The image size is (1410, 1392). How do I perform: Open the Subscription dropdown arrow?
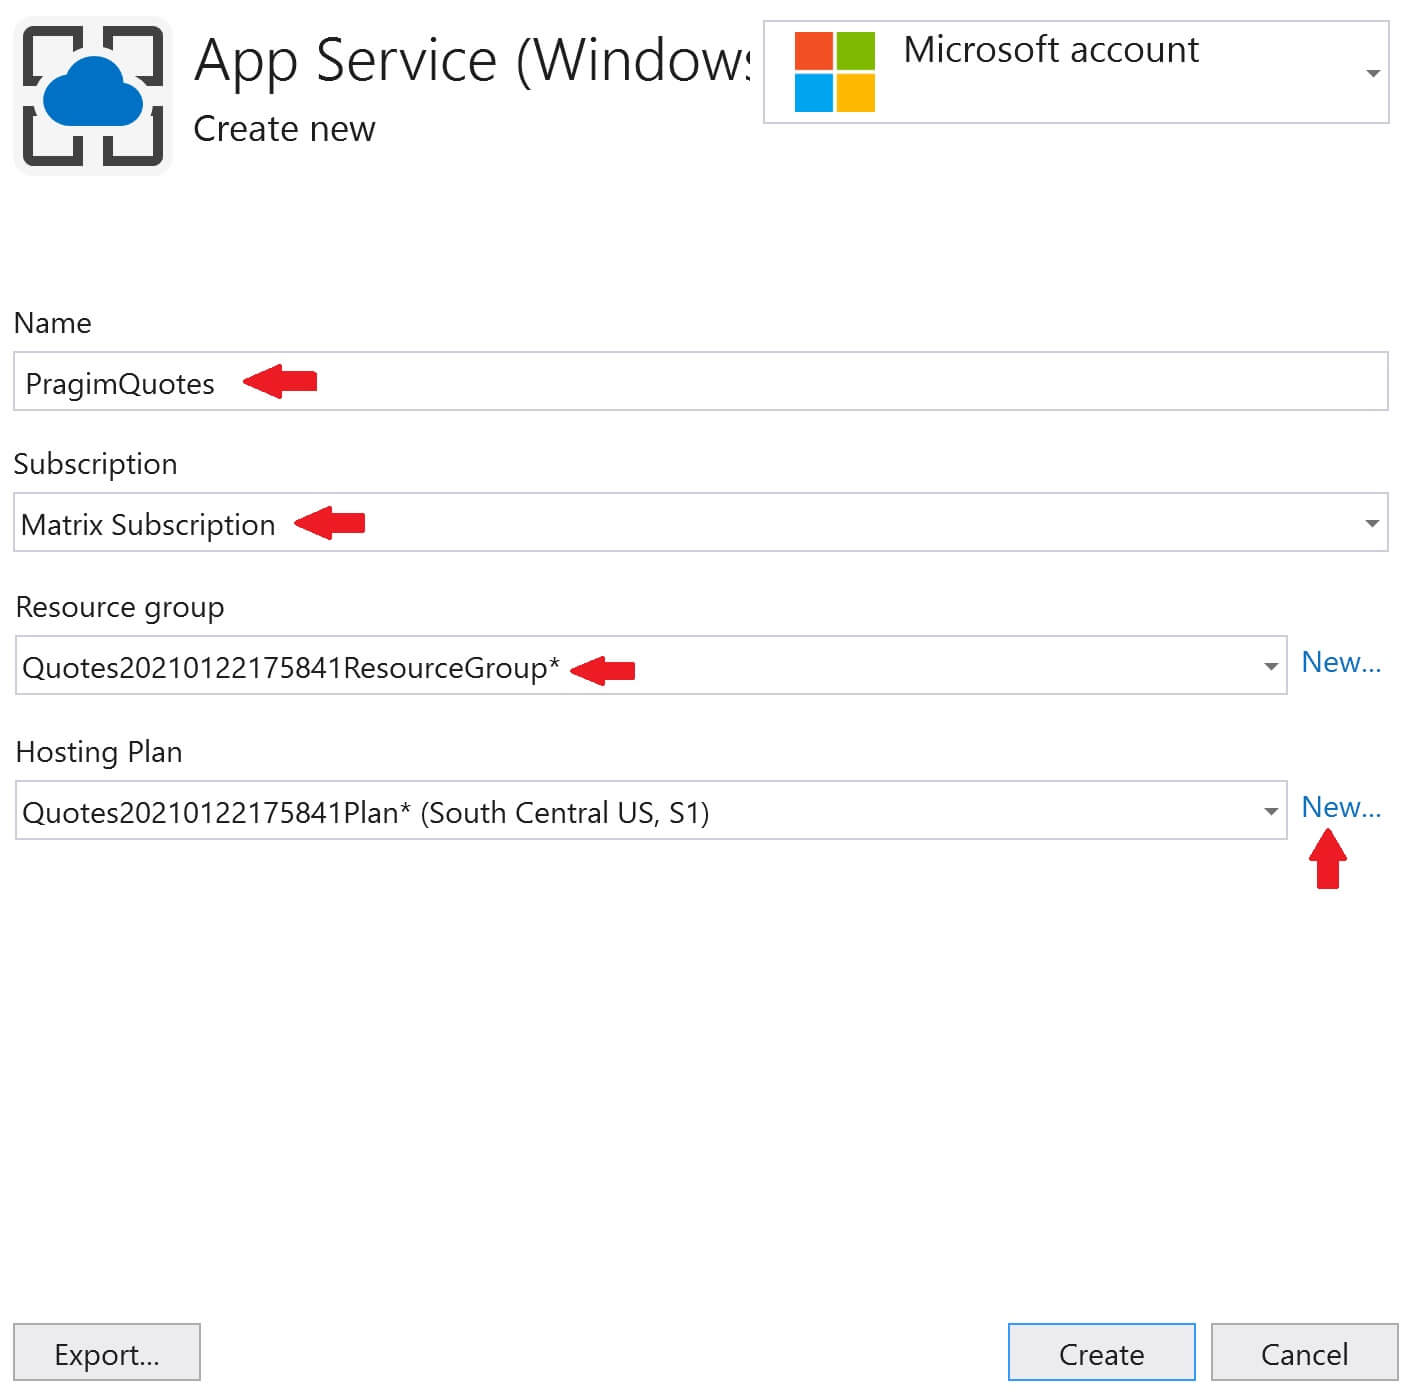pyautogui.click(x=1371, y=523)
